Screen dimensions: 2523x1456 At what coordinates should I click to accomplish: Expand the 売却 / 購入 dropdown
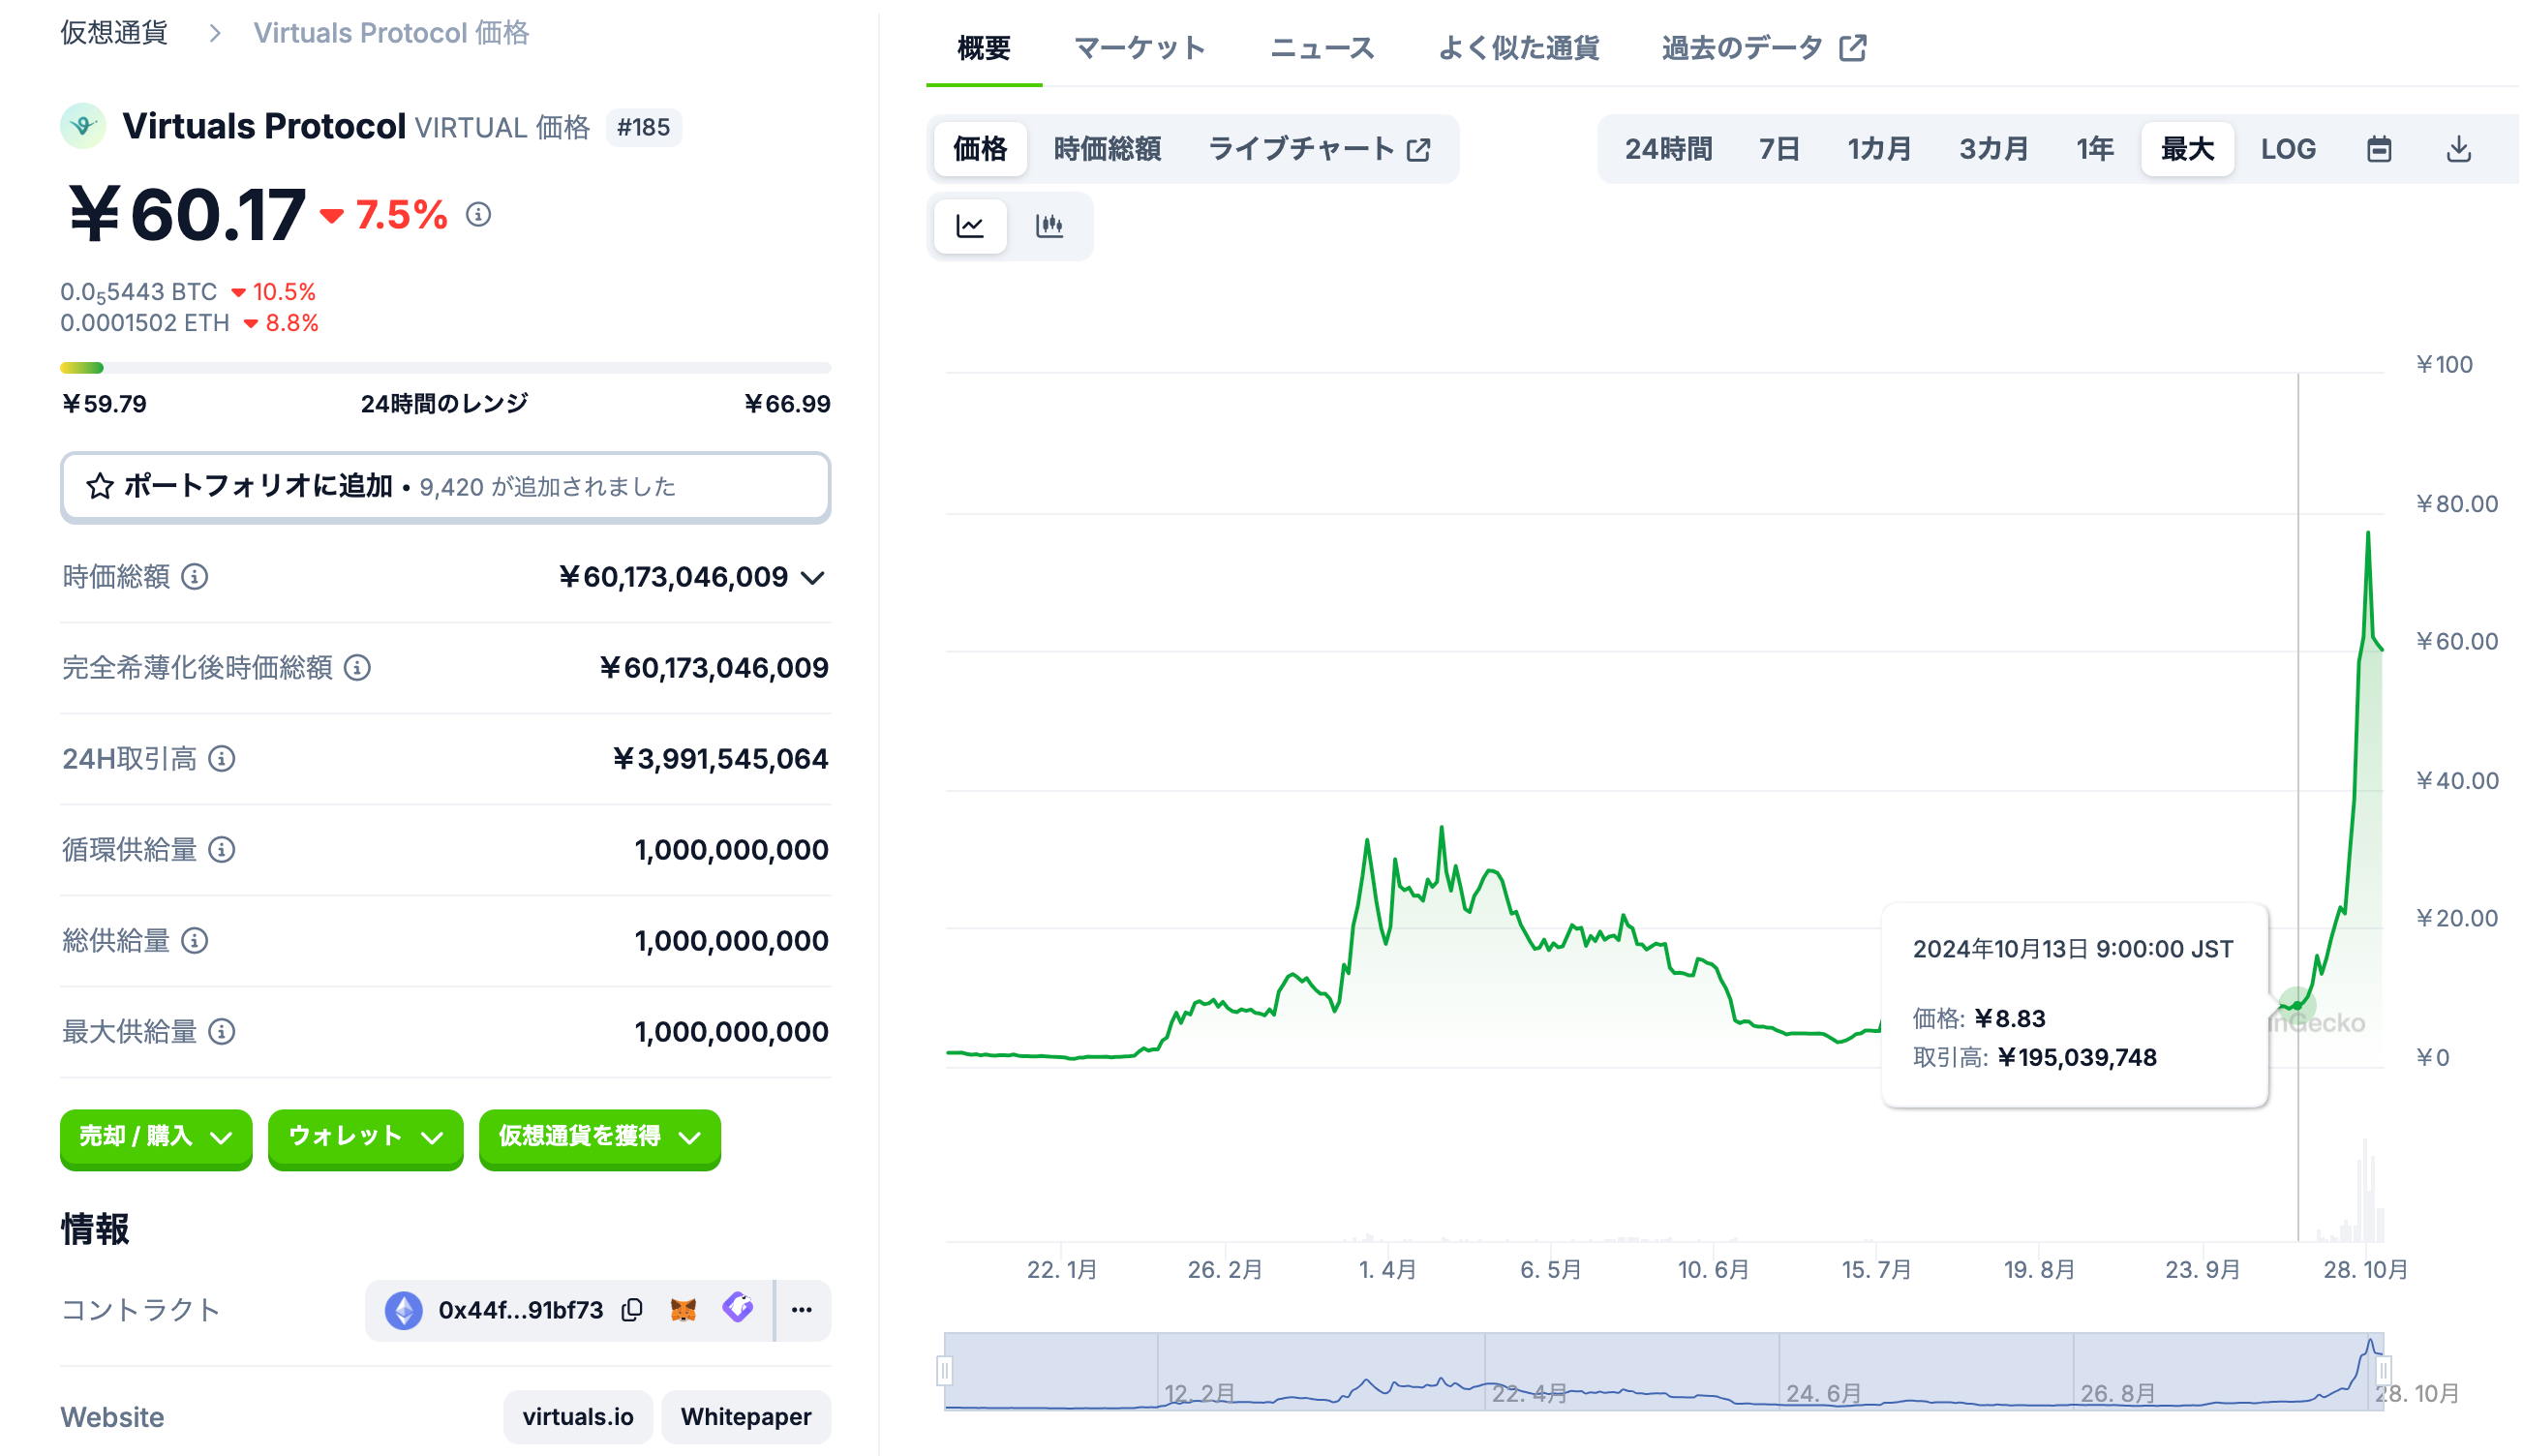pos(156,1137)
